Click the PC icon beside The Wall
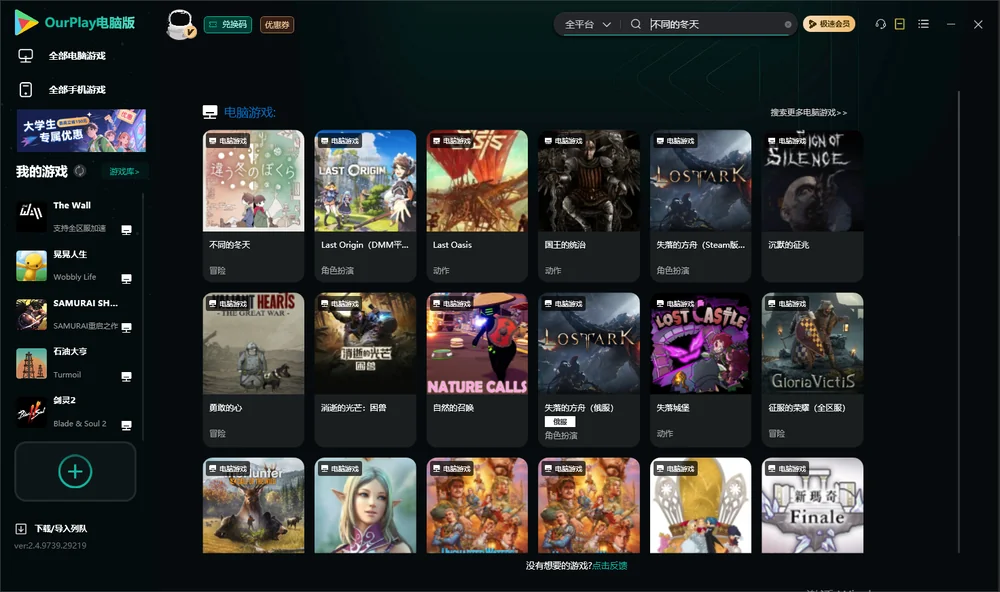Screen dimensions: 1000x592 (x=126, y=230)
